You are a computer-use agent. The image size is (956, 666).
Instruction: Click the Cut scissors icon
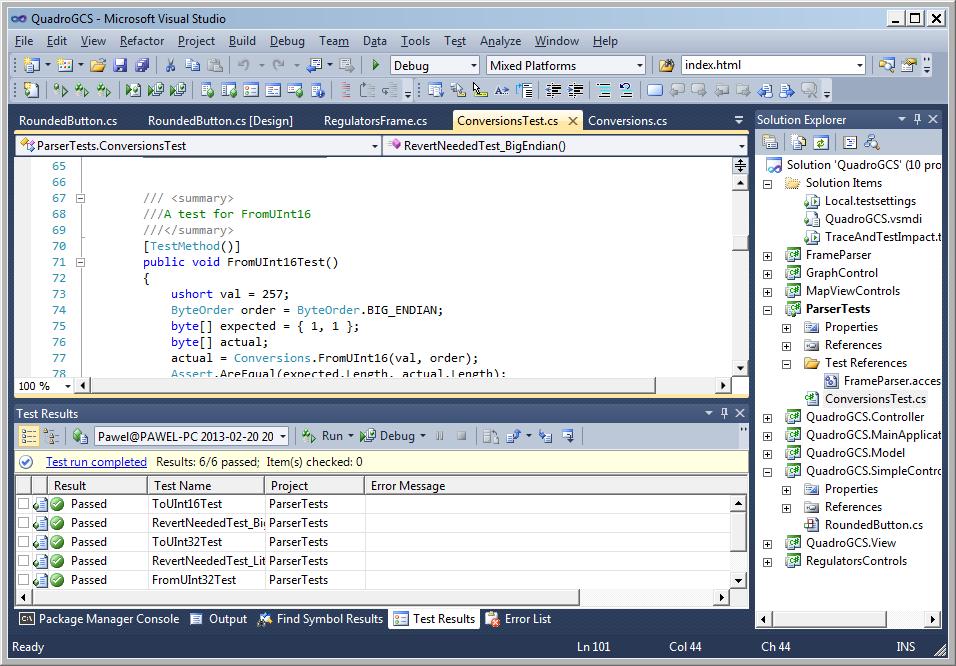(171, 65)
